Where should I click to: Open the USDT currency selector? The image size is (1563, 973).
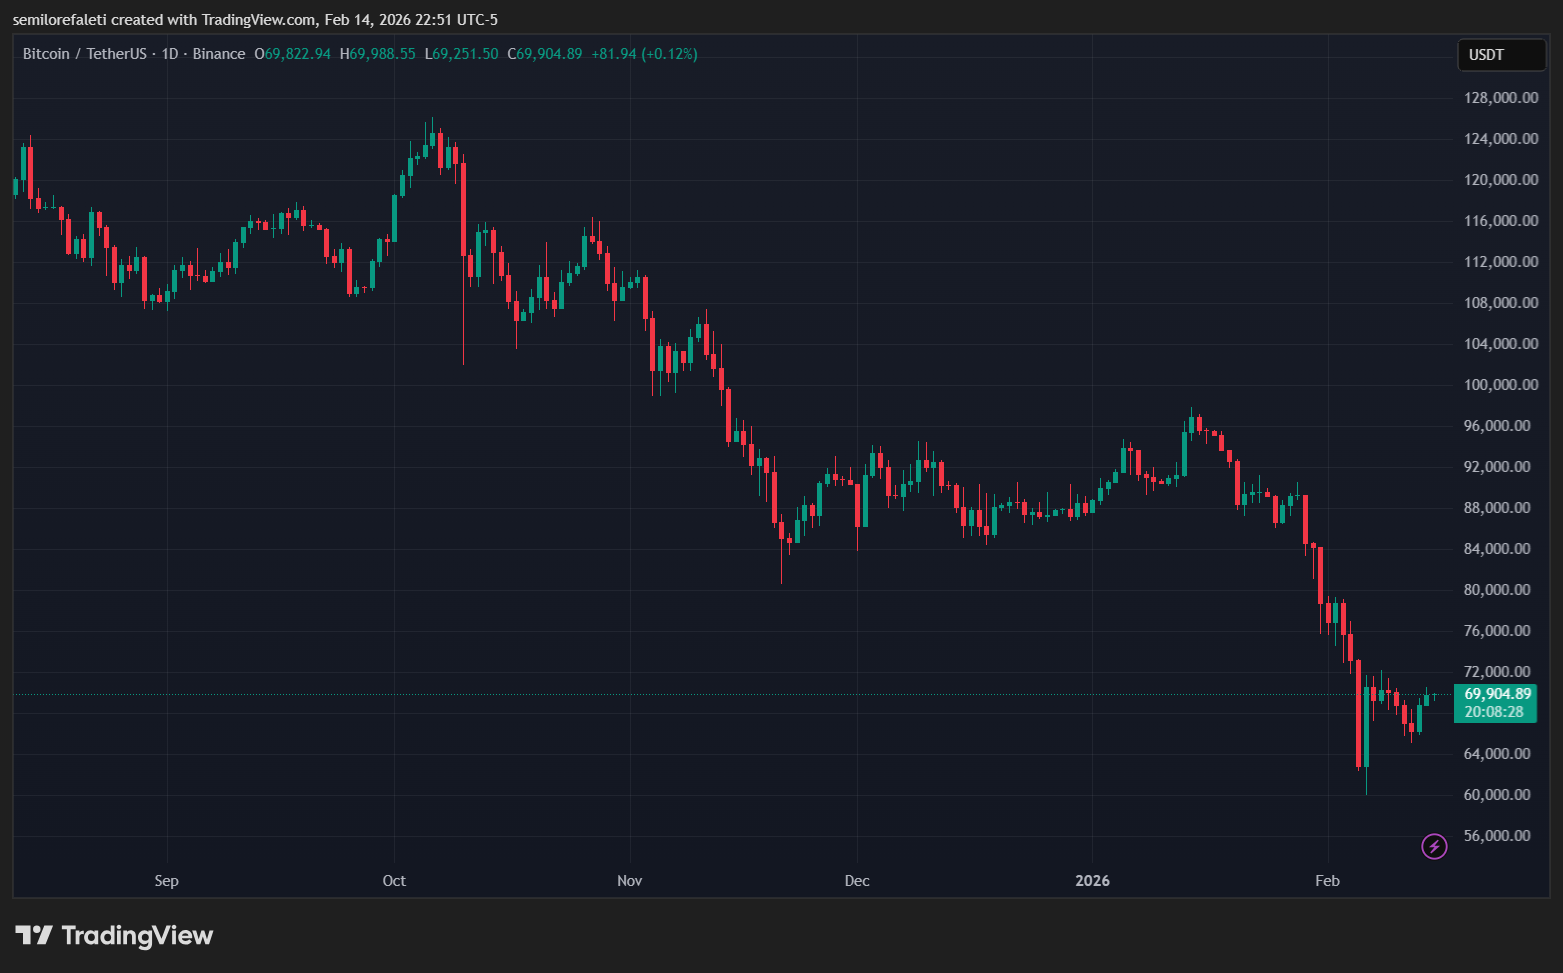tap(1500, 55)
